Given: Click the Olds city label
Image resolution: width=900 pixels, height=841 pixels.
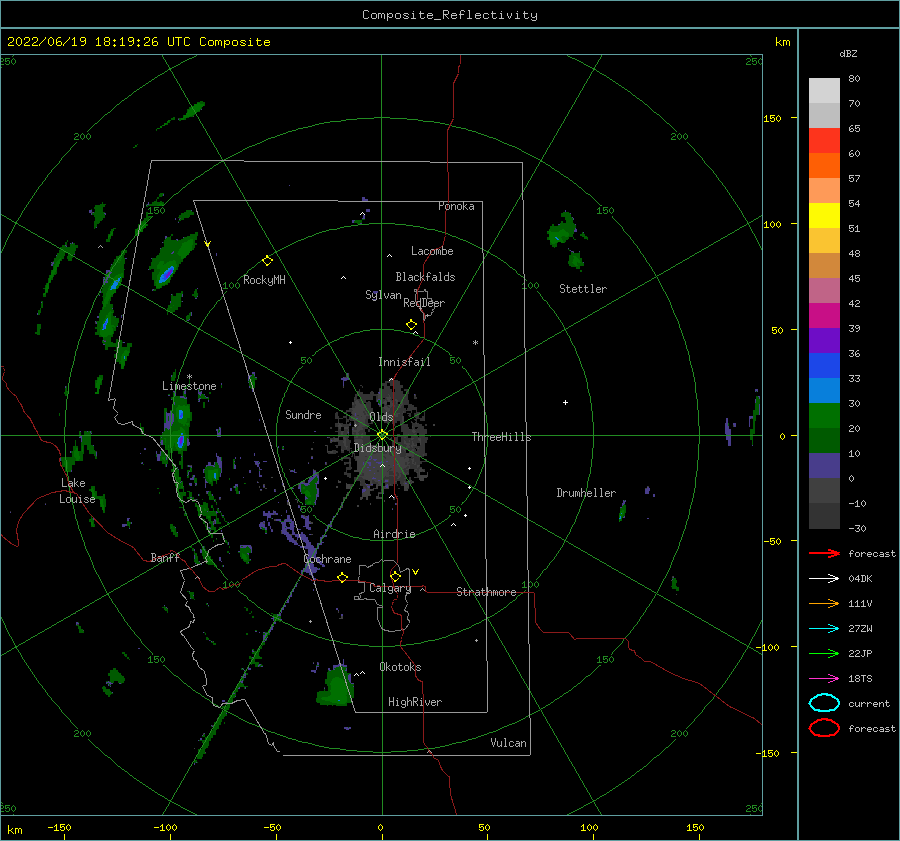Looking at the screenshot, I should pyautogui.click(x=381, y=417).
